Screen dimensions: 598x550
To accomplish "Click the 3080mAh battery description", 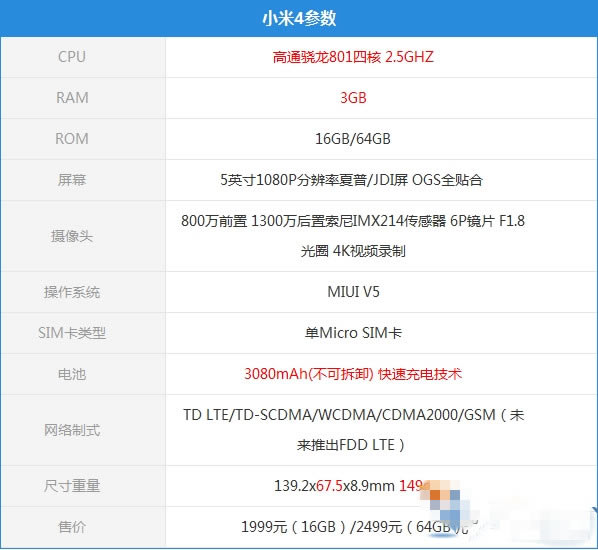I will [353, 374].
